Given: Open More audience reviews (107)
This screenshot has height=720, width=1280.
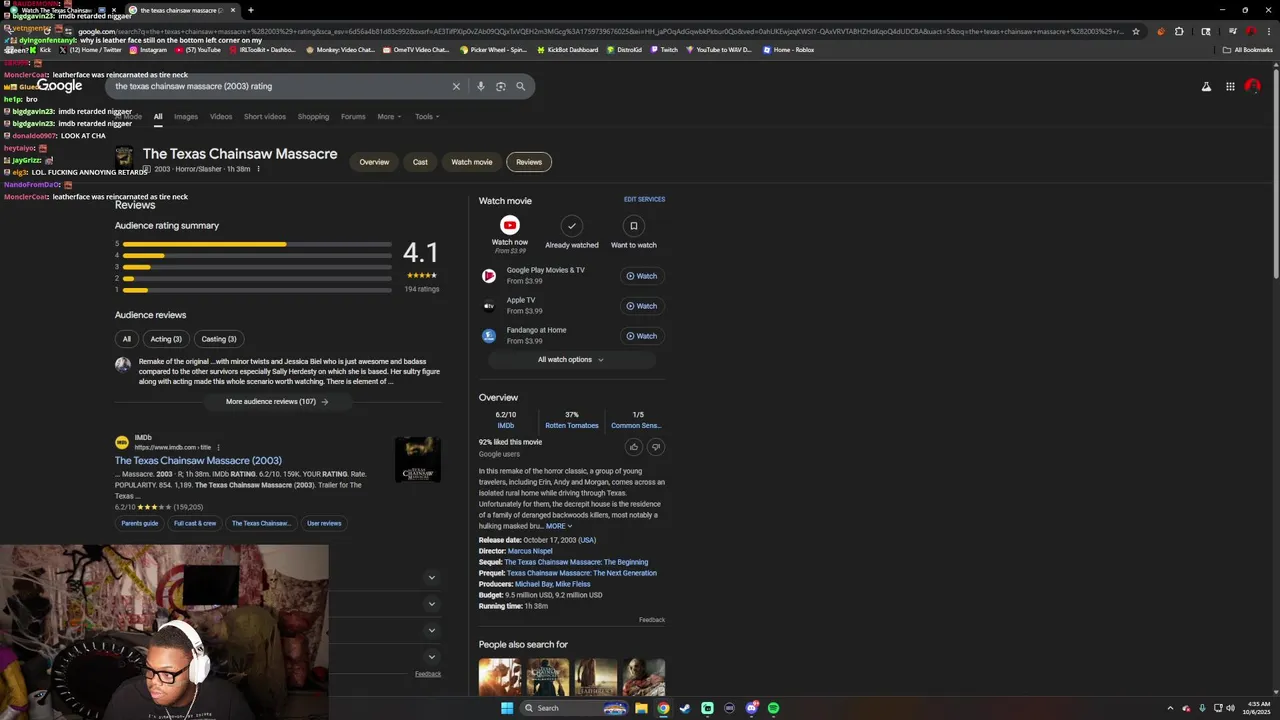Looking at the screenshot, I should click(x=277, y=402).
